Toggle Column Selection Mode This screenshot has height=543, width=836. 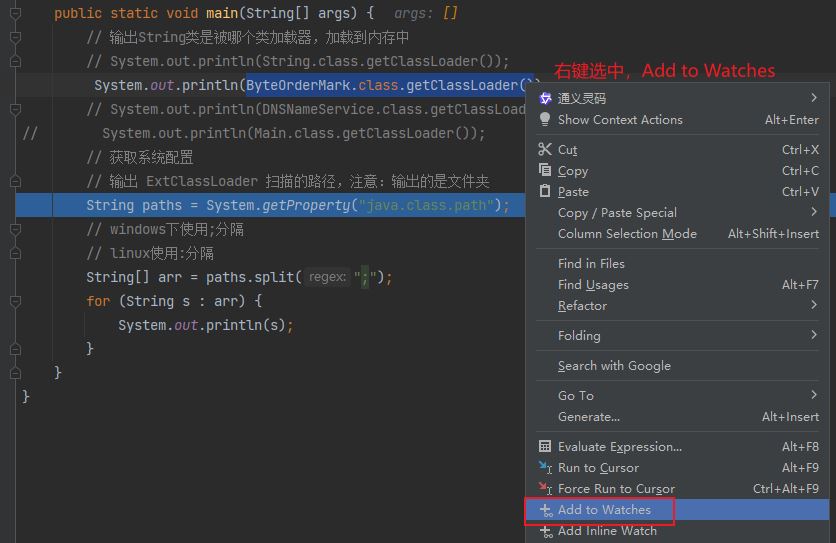pos(677,234)
